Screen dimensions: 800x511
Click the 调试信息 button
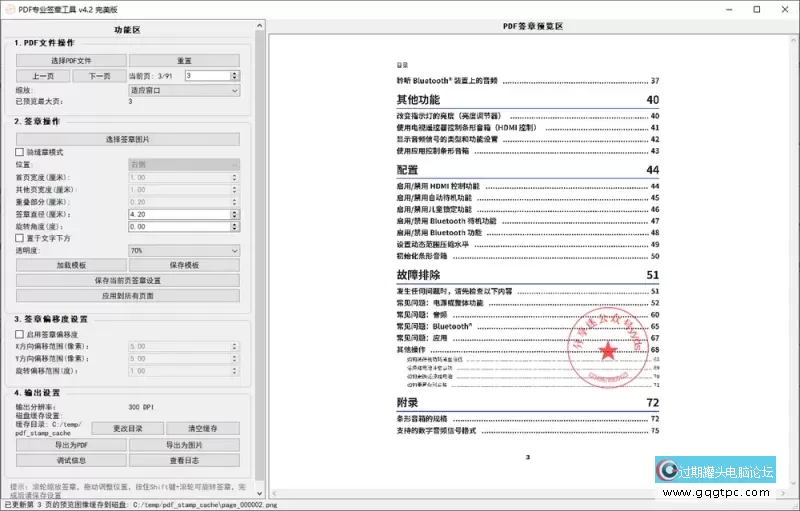(x=71, y=461)
